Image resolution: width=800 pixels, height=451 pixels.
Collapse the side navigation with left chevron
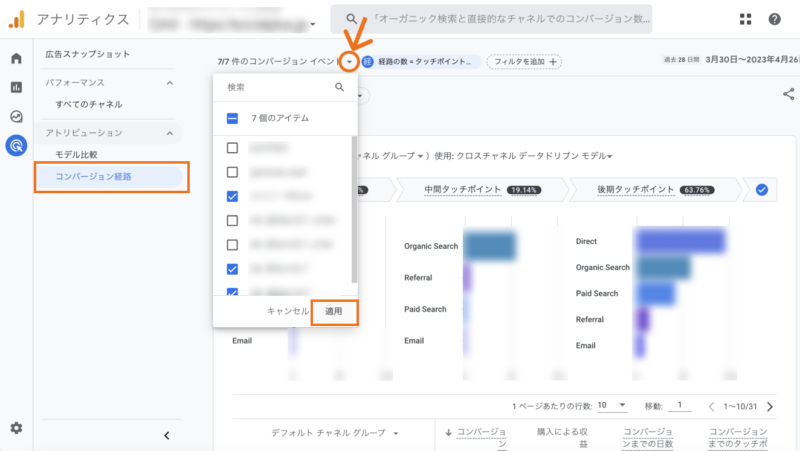click(166, 435)
